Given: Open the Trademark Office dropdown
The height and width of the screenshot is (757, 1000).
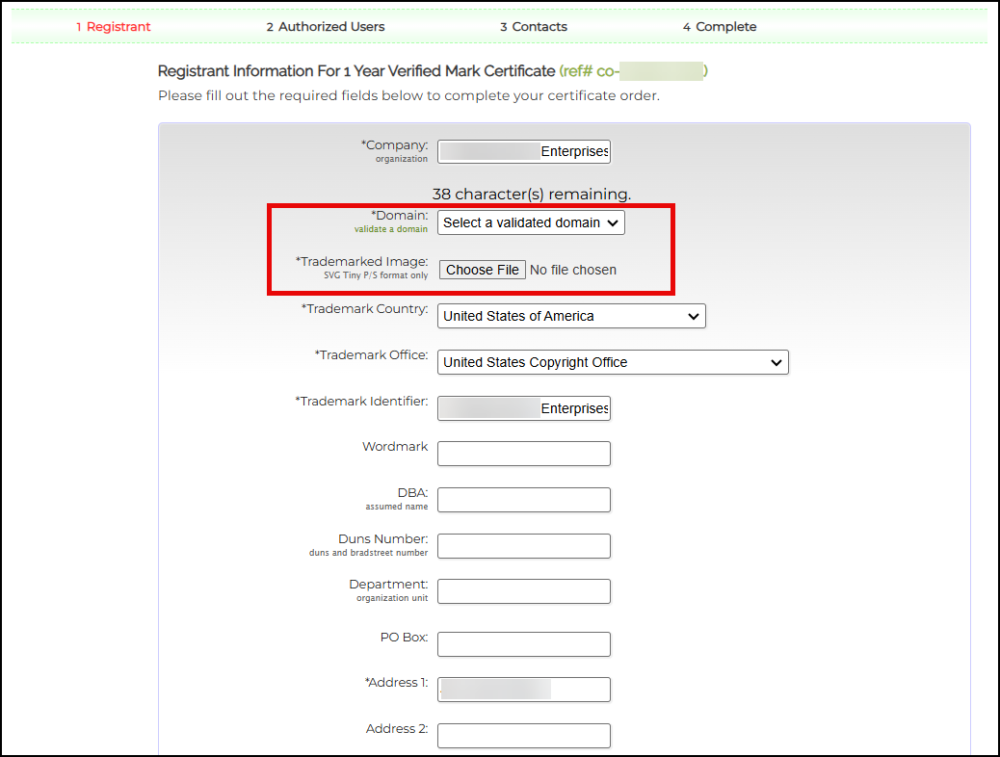Looking at the screenshot, I should coord(612,362).
